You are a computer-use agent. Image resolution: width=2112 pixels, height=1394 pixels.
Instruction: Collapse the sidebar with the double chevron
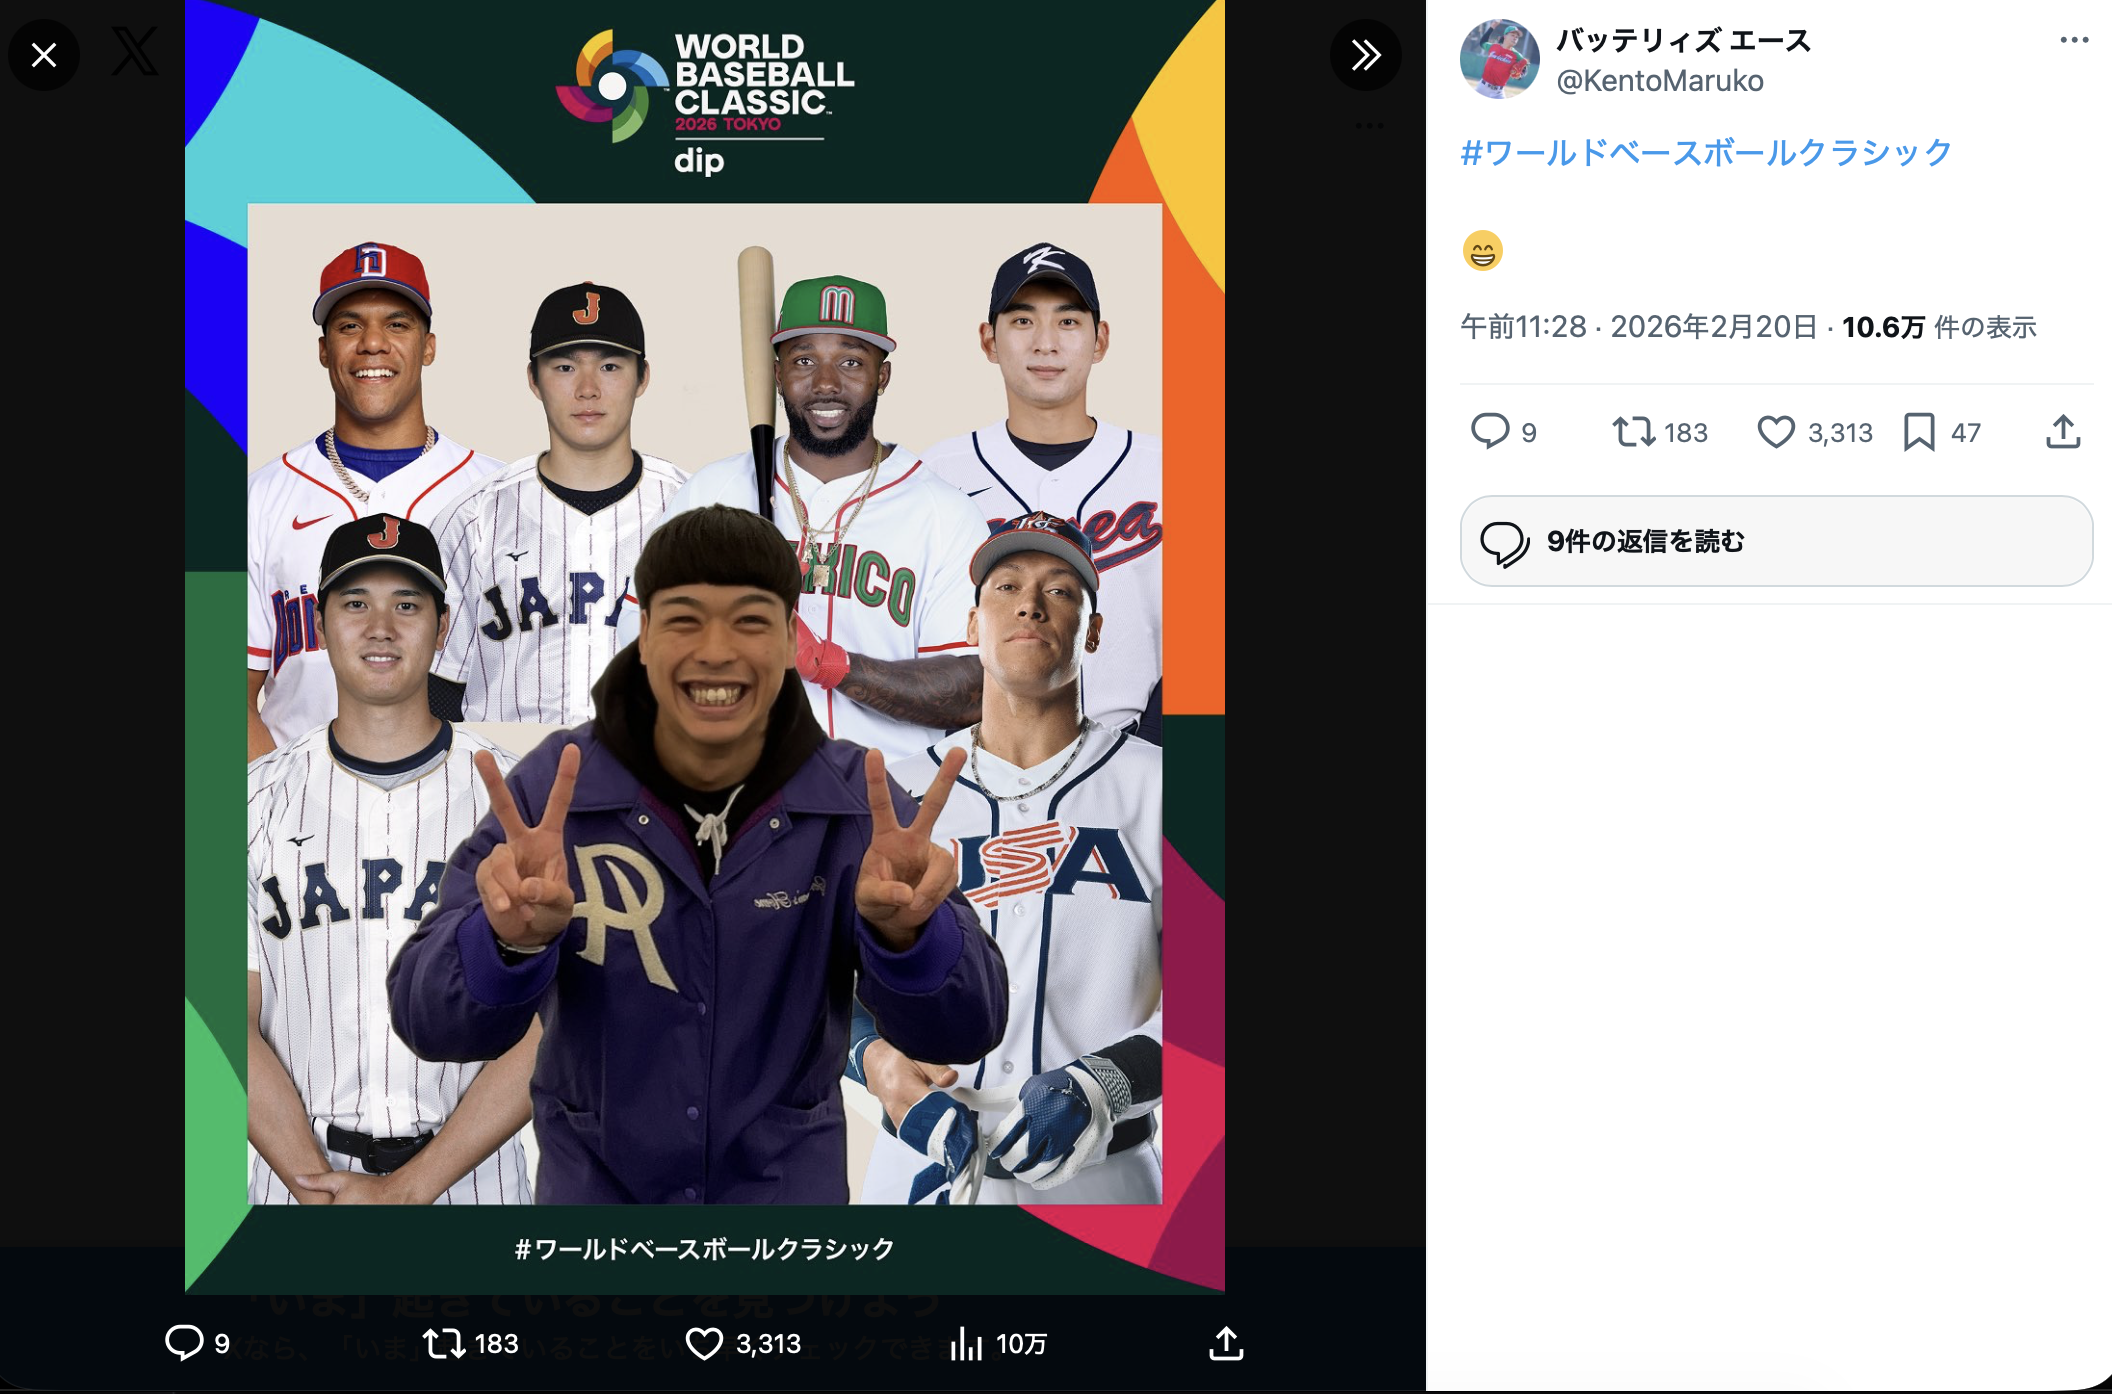coord(1365,55)
